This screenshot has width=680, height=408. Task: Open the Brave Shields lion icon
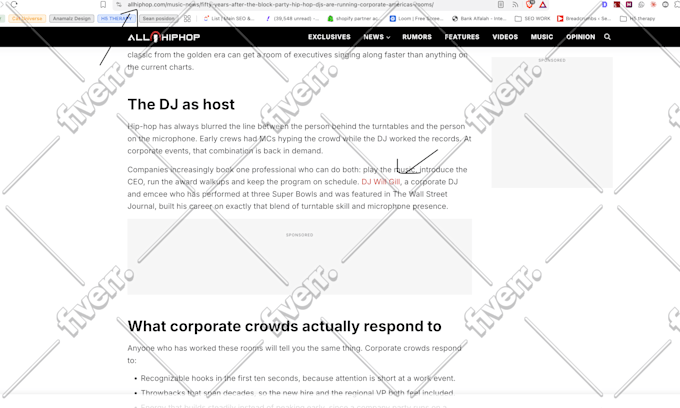[x=530, y=4]
